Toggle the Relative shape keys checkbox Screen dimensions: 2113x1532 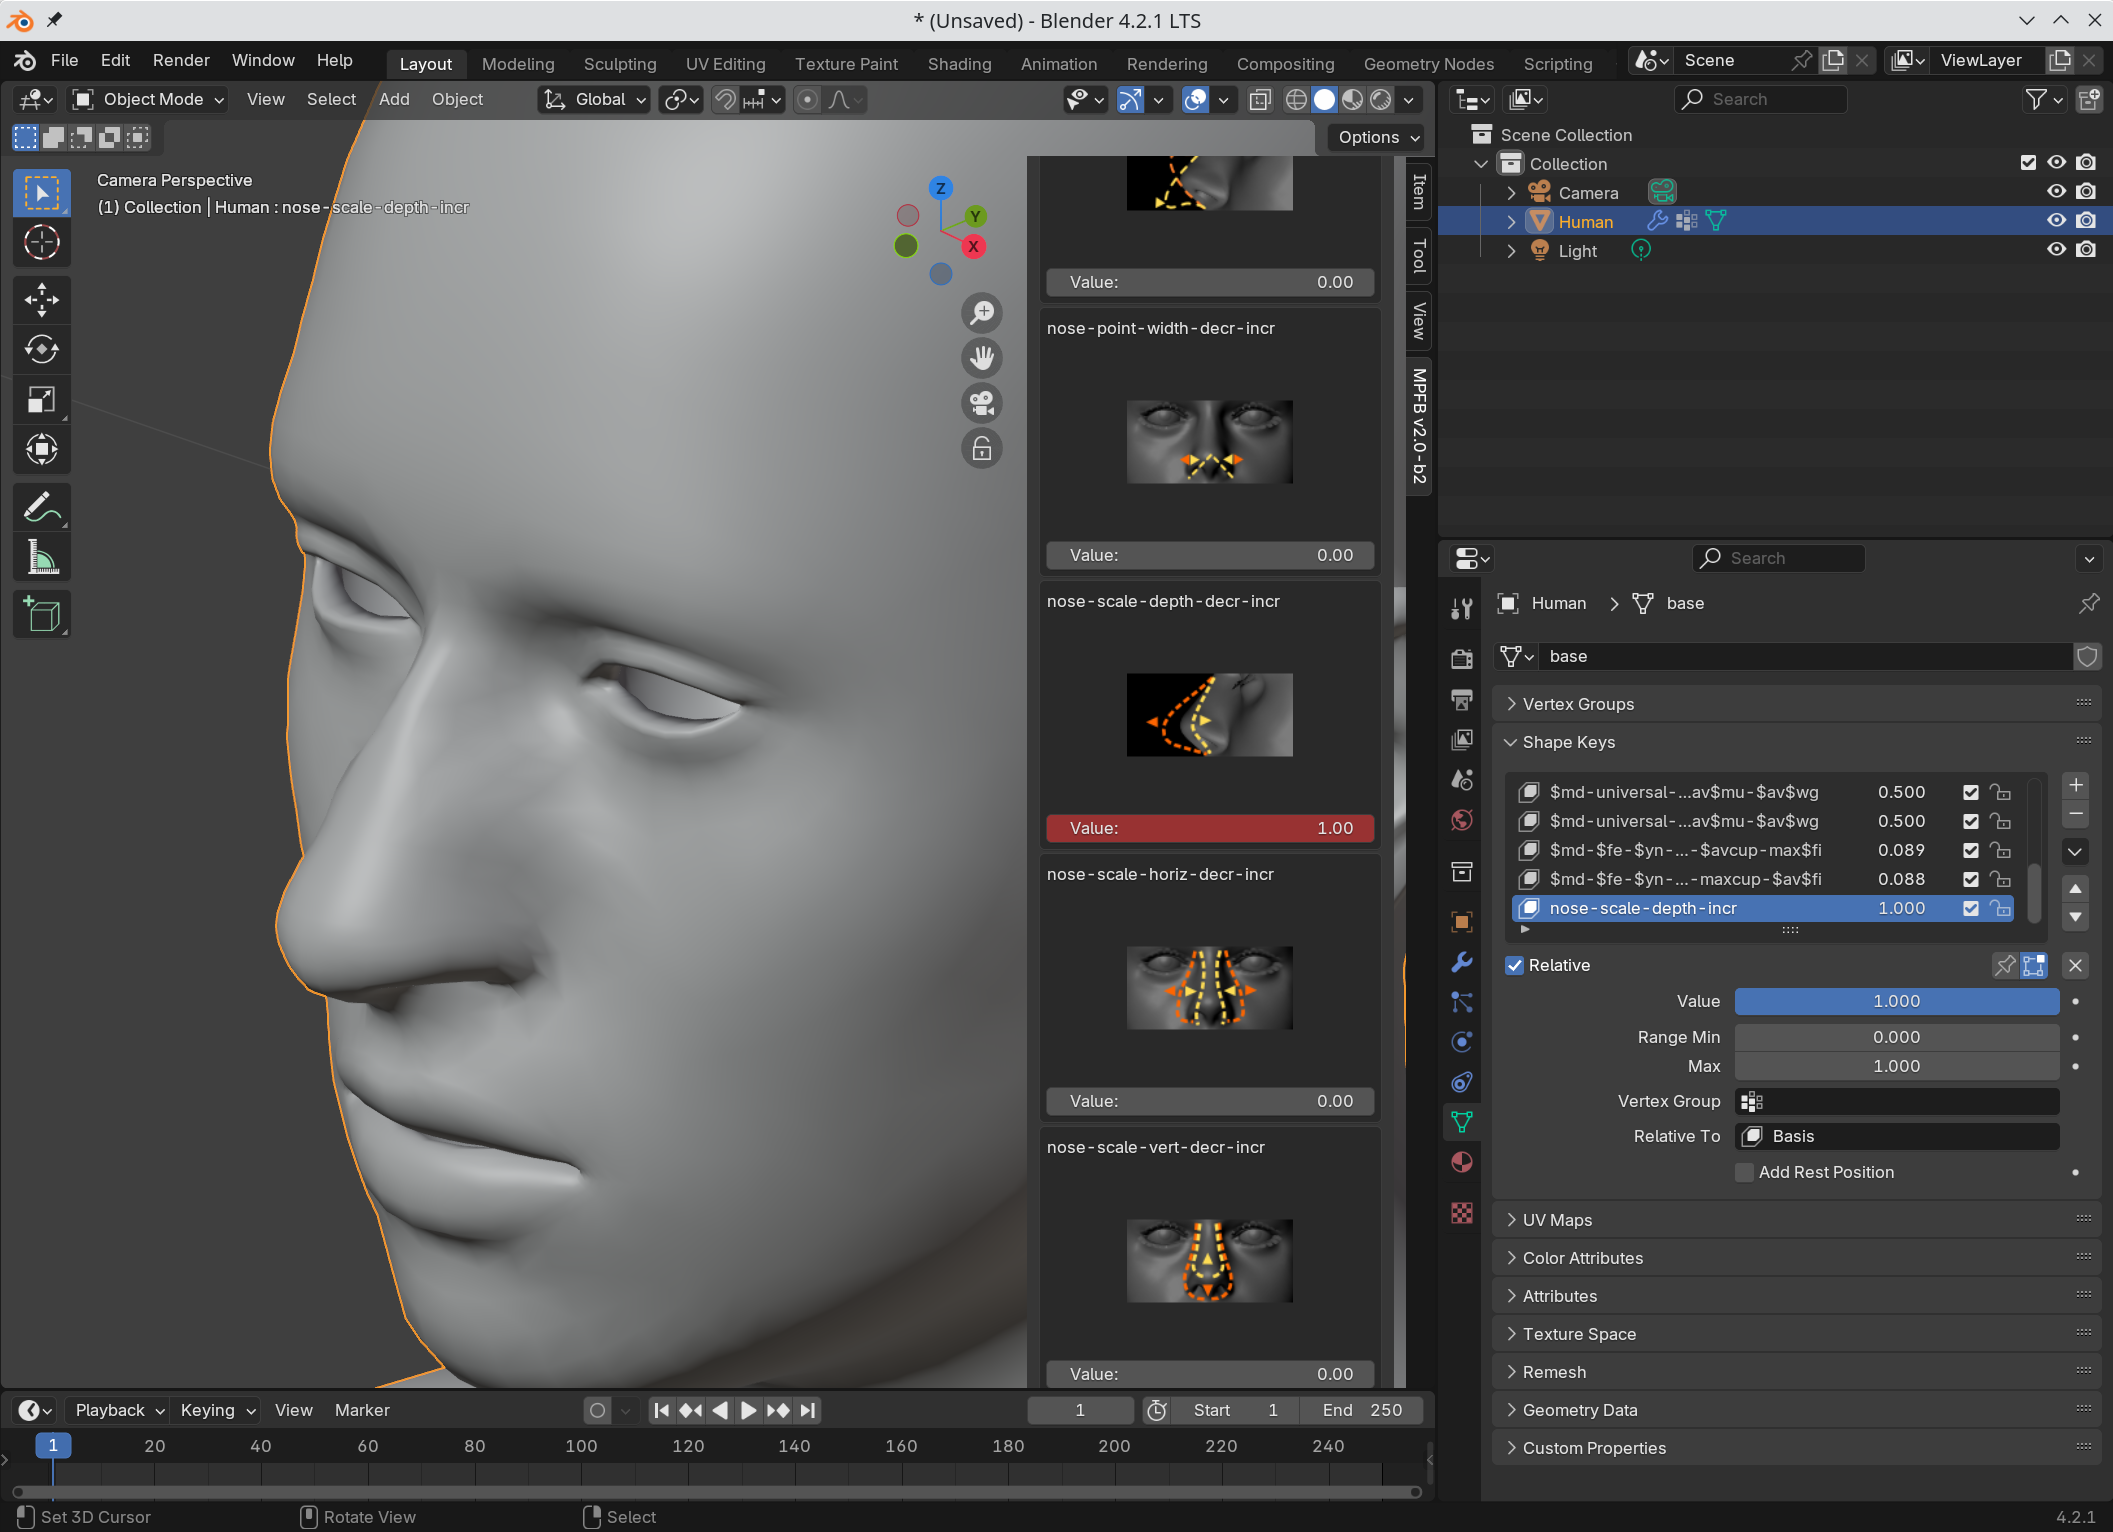[1515, 965]
